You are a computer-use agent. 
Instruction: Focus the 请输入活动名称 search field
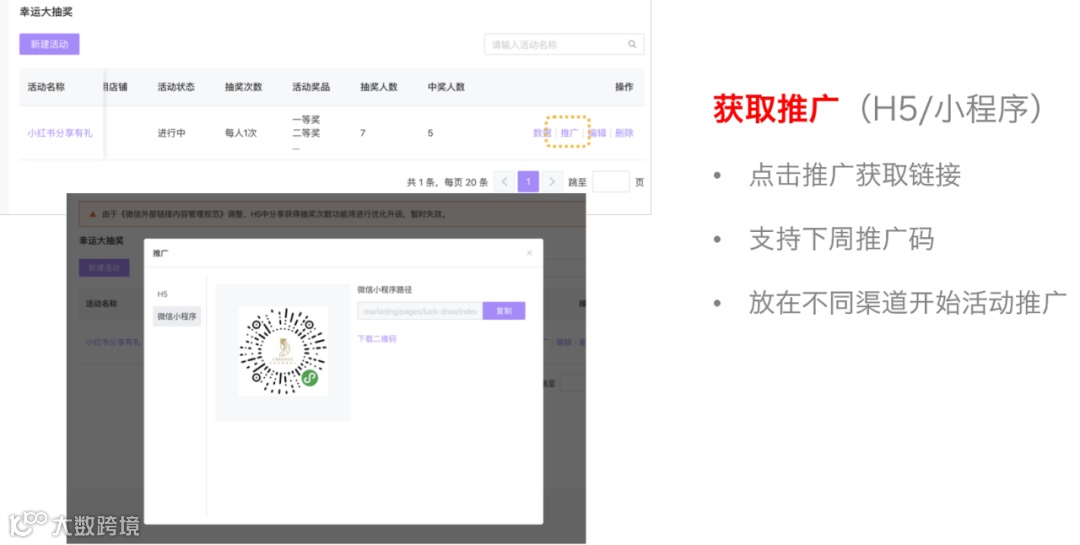click(x=564, y=44)
